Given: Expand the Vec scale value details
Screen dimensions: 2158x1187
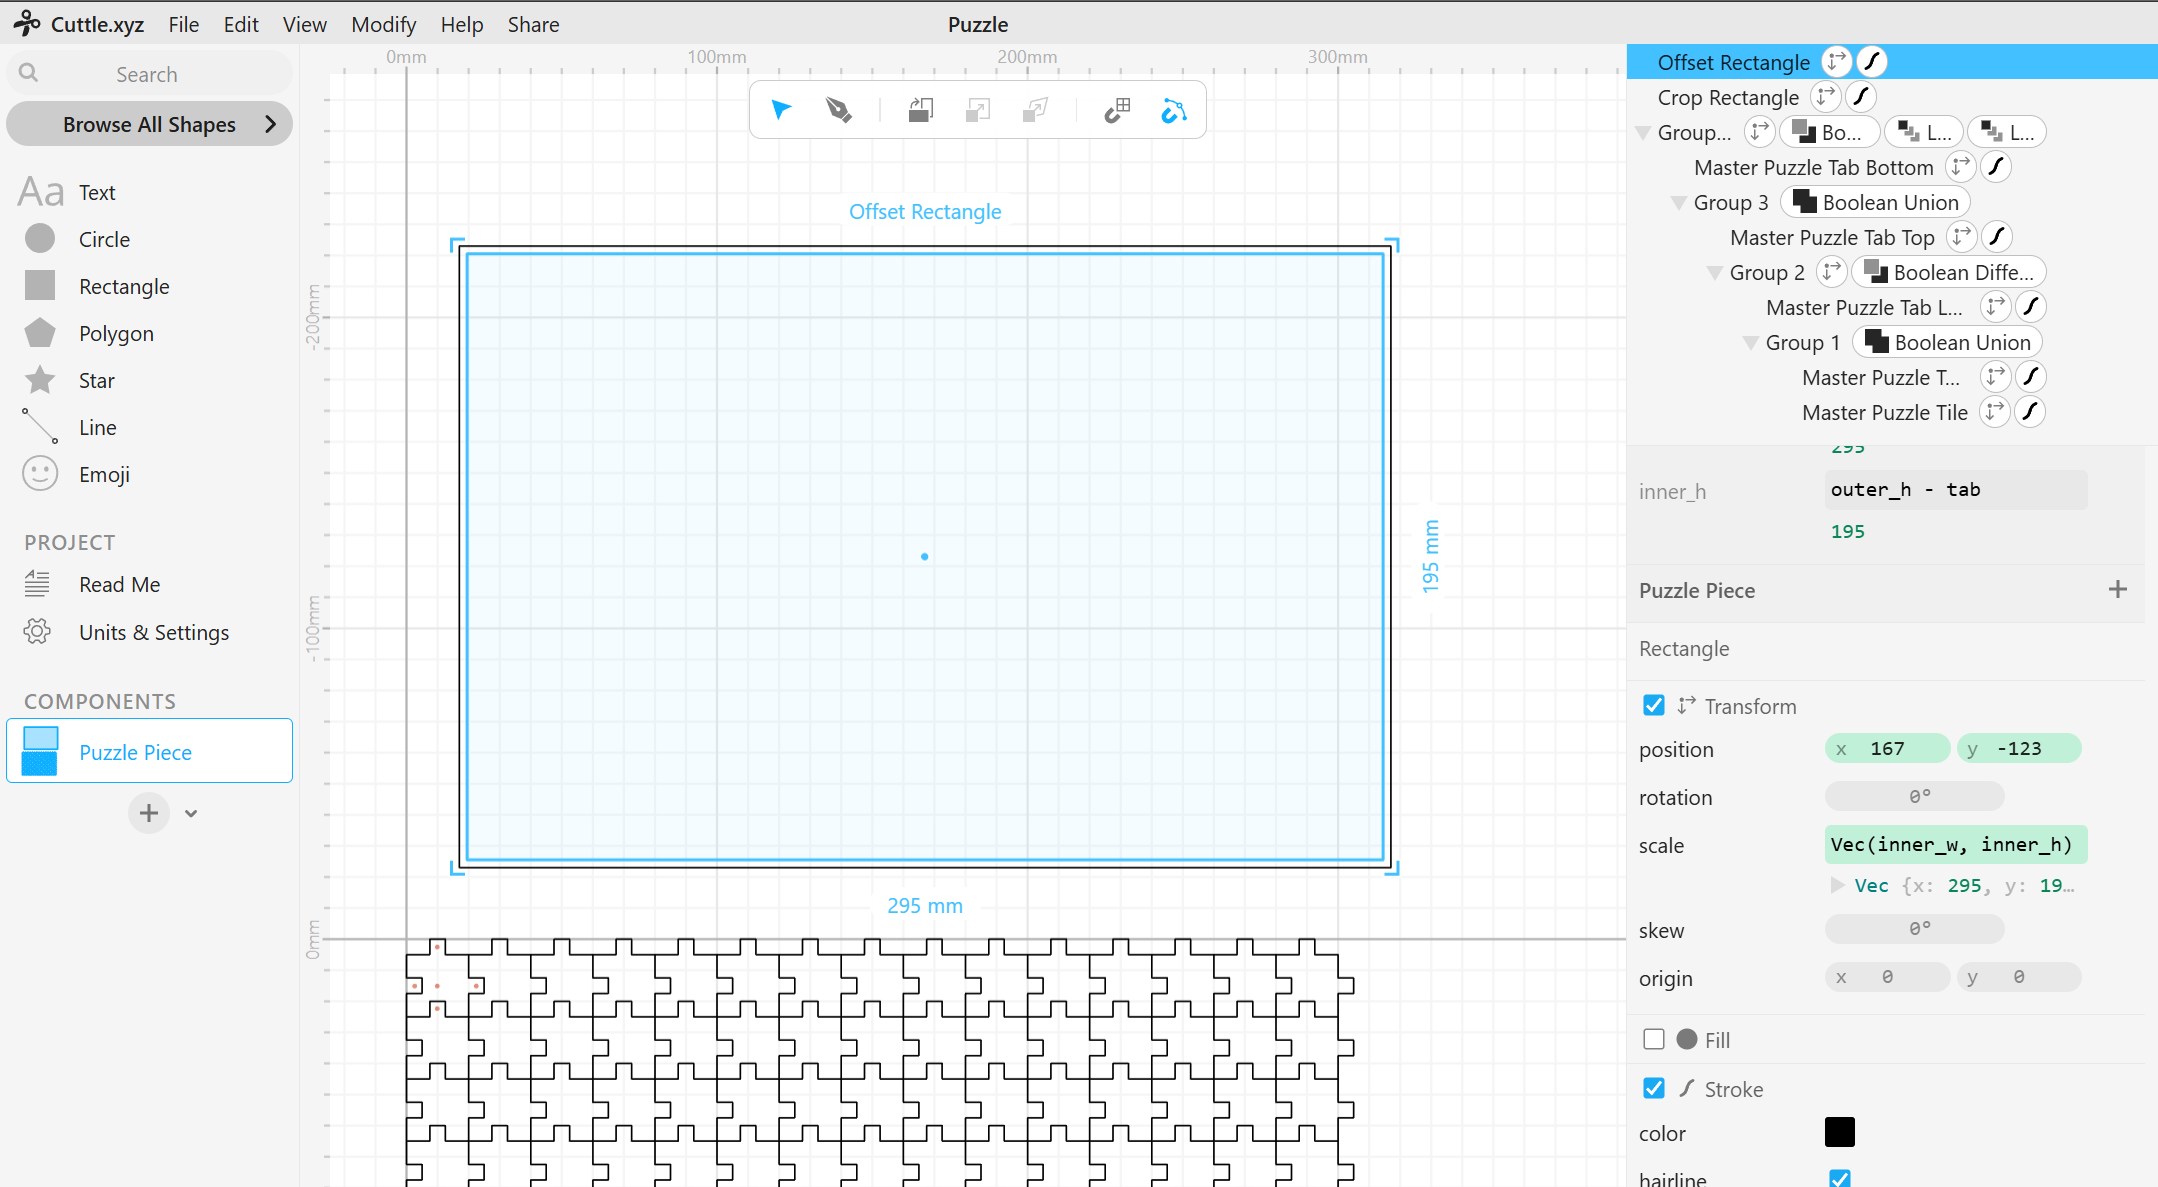Looking at the screenshot, I should point(1837,885).
